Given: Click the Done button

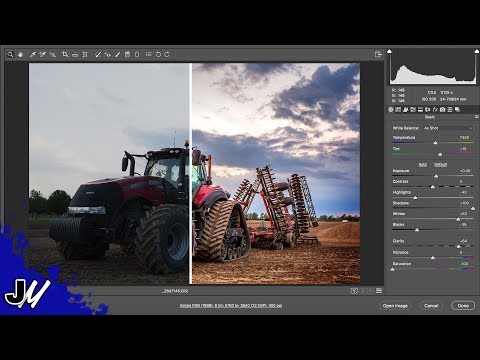Looking at the screenshot, I should point(463,306).
